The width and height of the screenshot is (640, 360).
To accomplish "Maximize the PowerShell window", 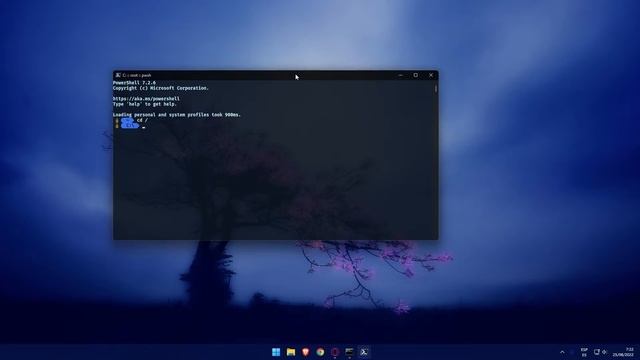I will [416, 75].
